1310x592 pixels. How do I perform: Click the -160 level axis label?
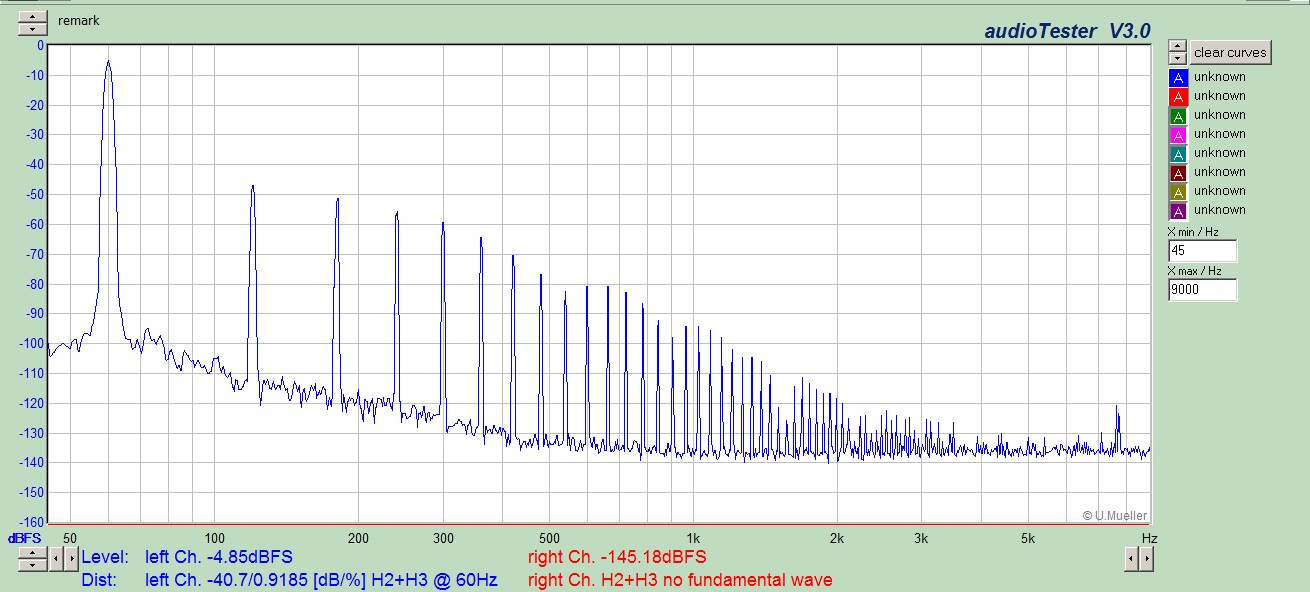[30, 522]
